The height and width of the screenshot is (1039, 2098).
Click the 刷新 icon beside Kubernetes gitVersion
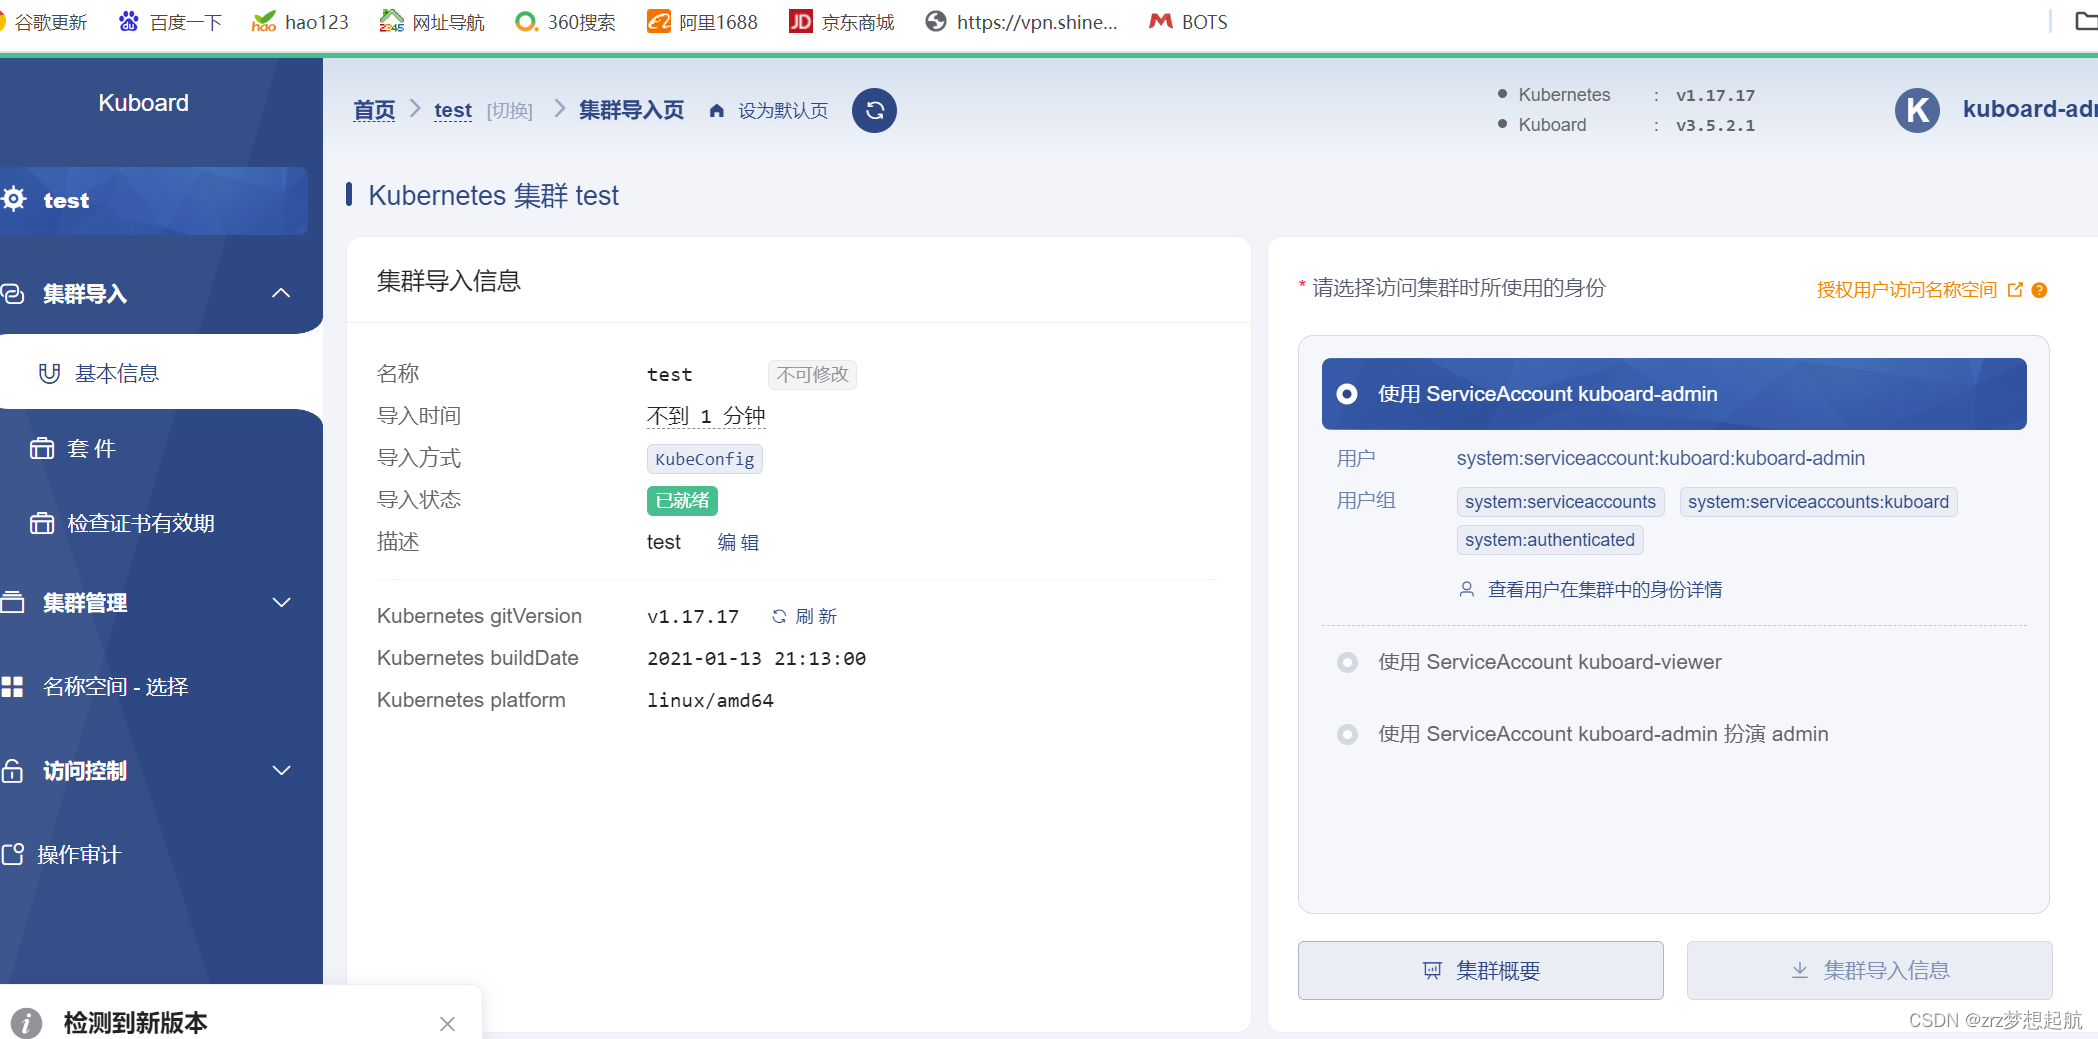point(779,616)
